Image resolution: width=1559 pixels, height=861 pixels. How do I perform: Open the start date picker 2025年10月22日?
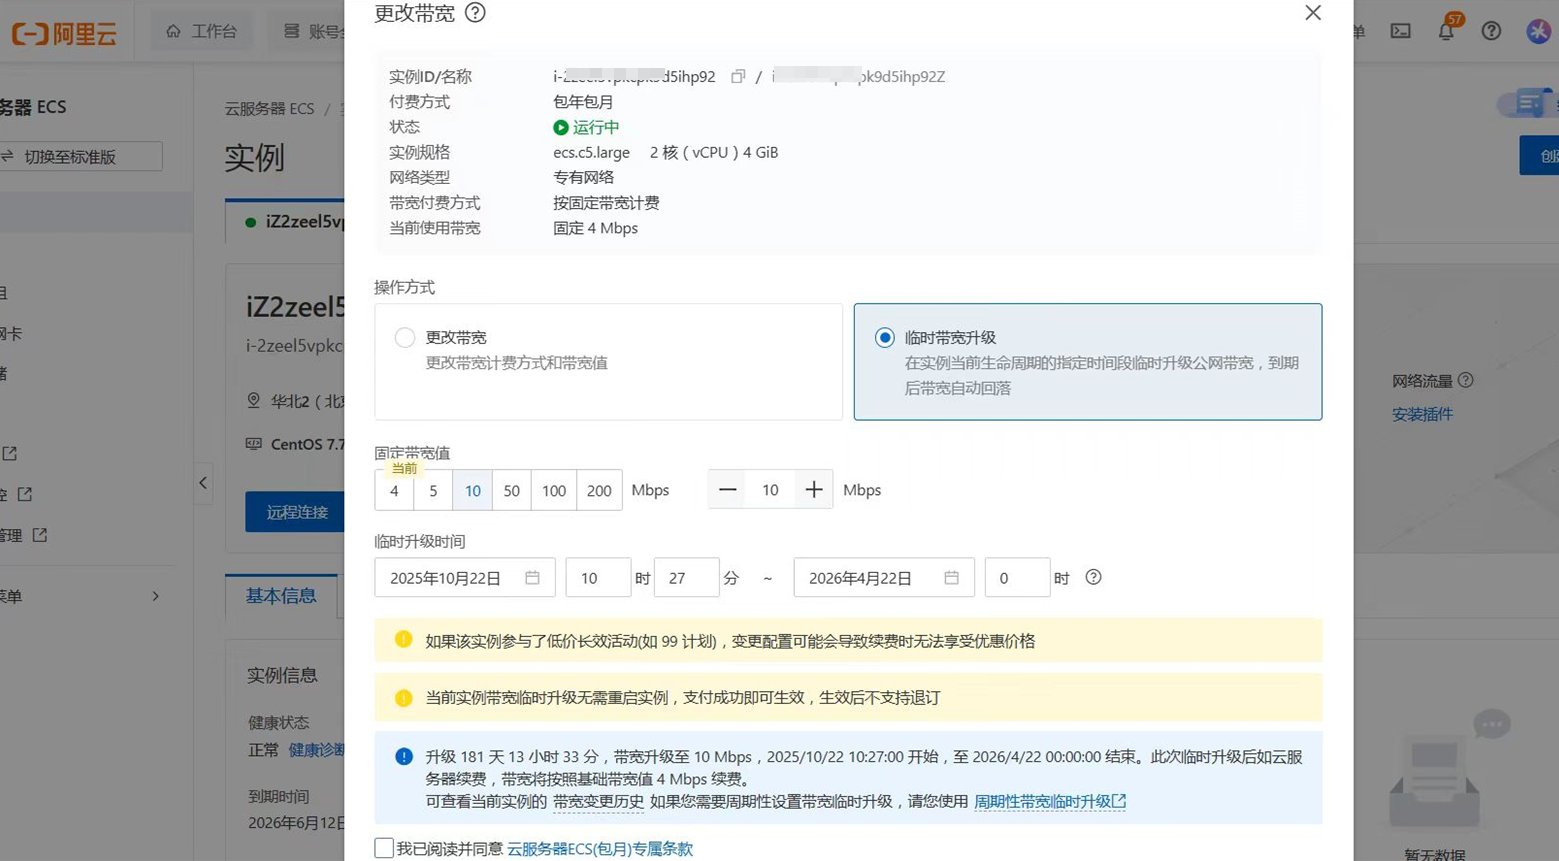point(465,578)
